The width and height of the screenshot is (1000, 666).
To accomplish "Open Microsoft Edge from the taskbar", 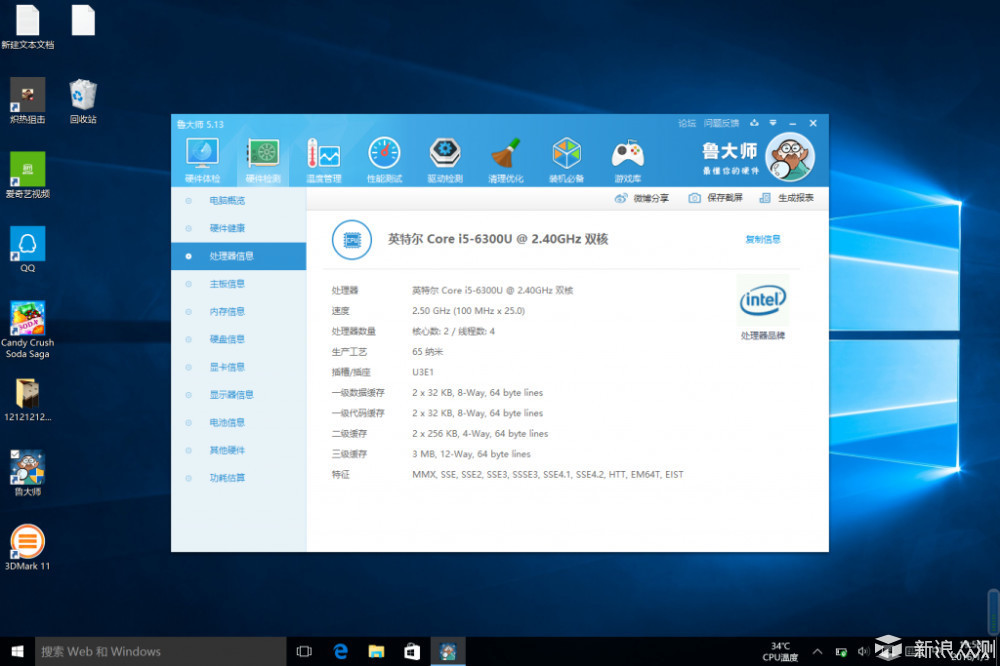I will (x=340, y=651).
